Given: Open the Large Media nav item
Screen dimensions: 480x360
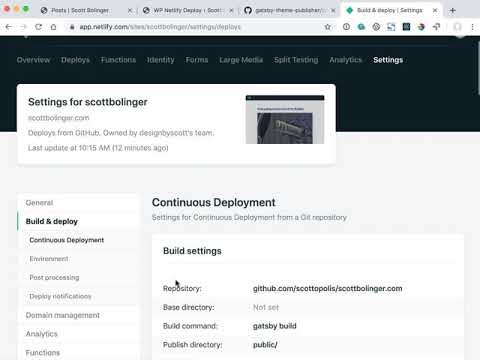Looking at the screenshot, I should [241, 60].
